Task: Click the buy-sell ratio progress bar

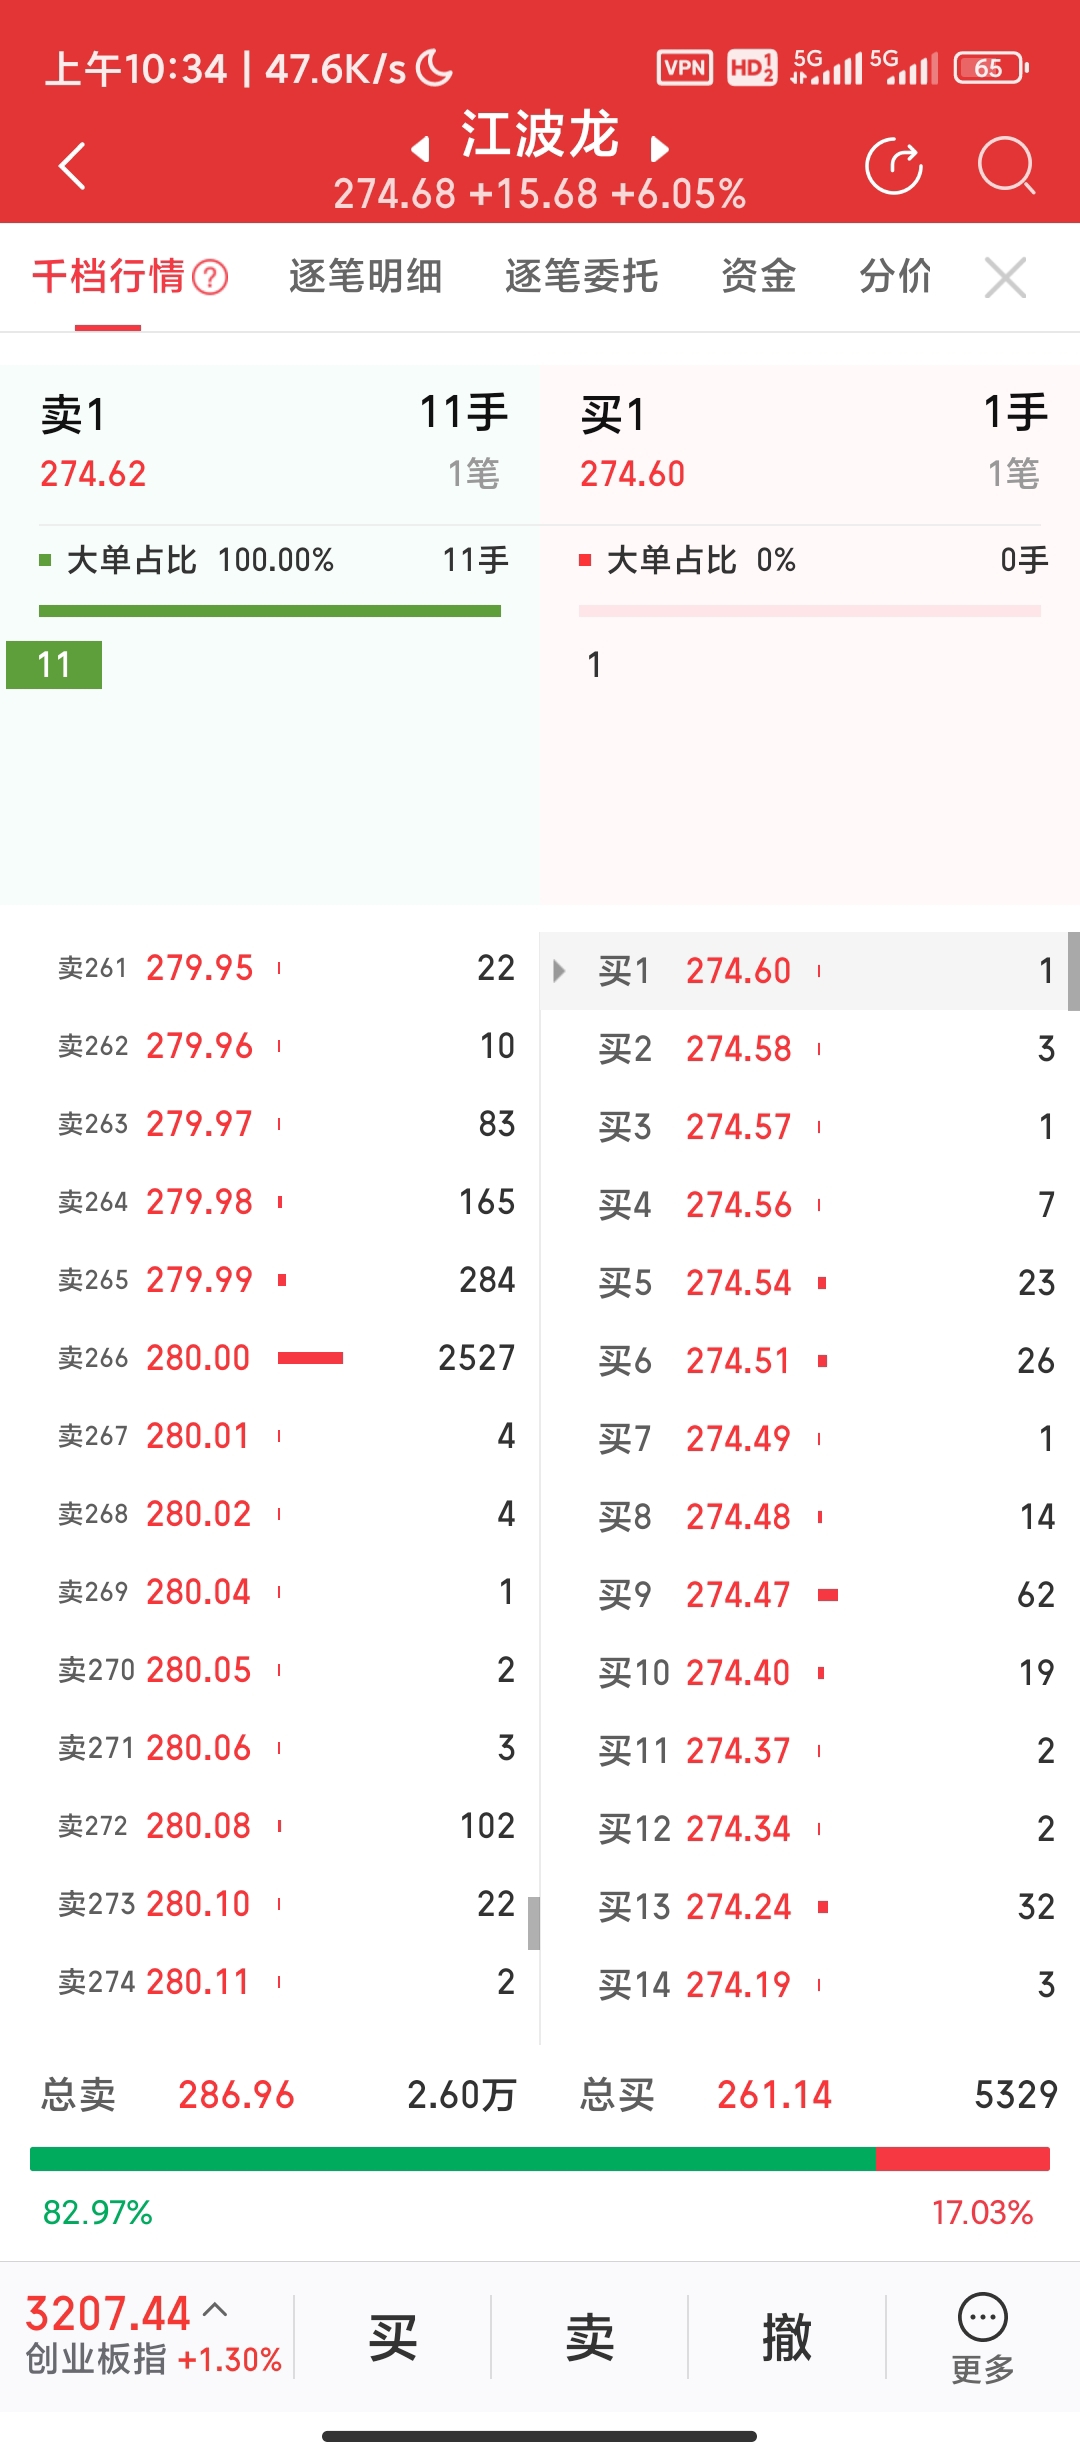Action: tap(540, 2159)
